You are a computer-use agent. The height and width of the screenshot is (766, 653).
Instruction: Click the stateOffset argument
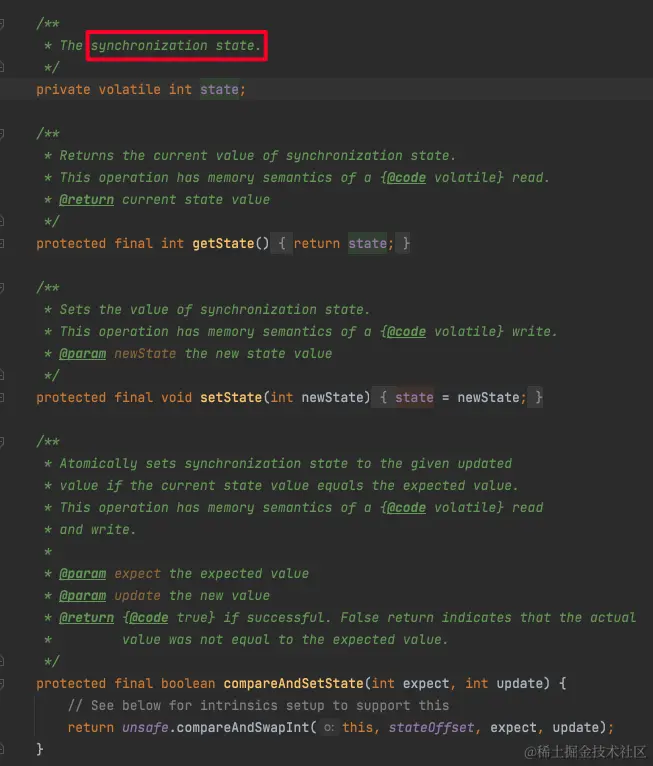point(431,727)
